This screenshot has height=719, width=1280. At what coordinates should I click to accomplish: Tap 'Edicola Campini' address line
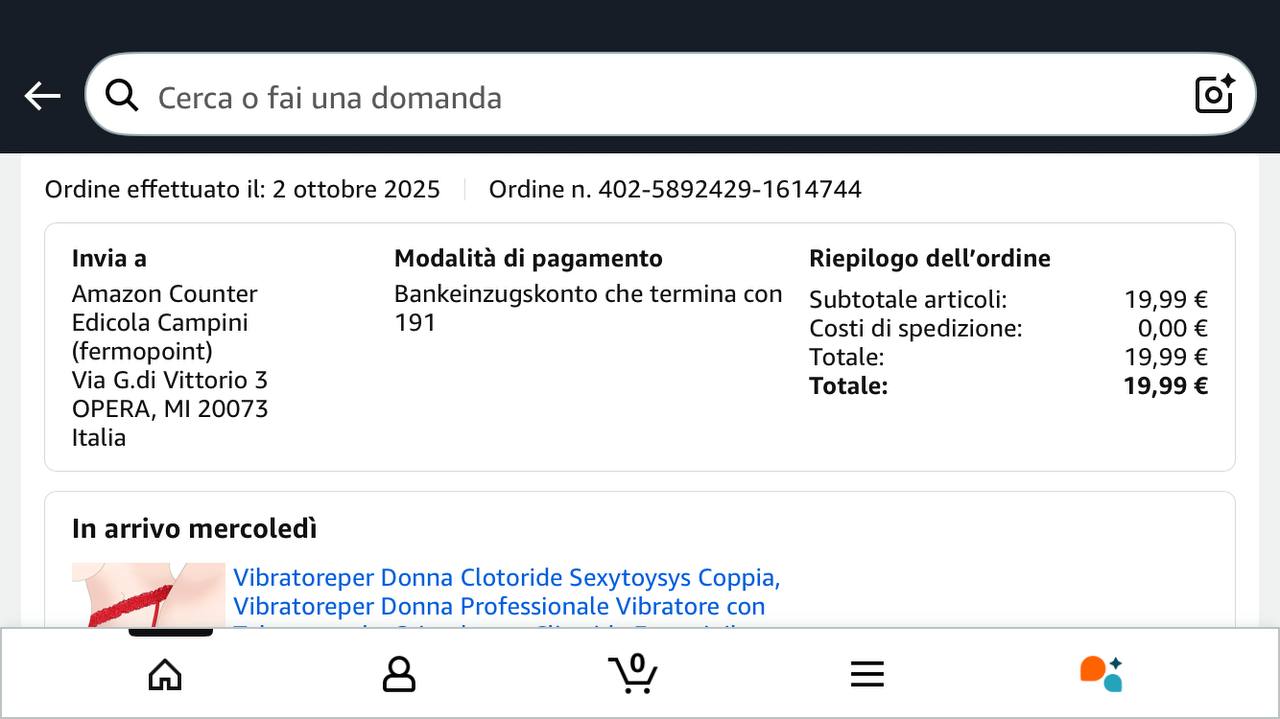click(x=160, y=323)
